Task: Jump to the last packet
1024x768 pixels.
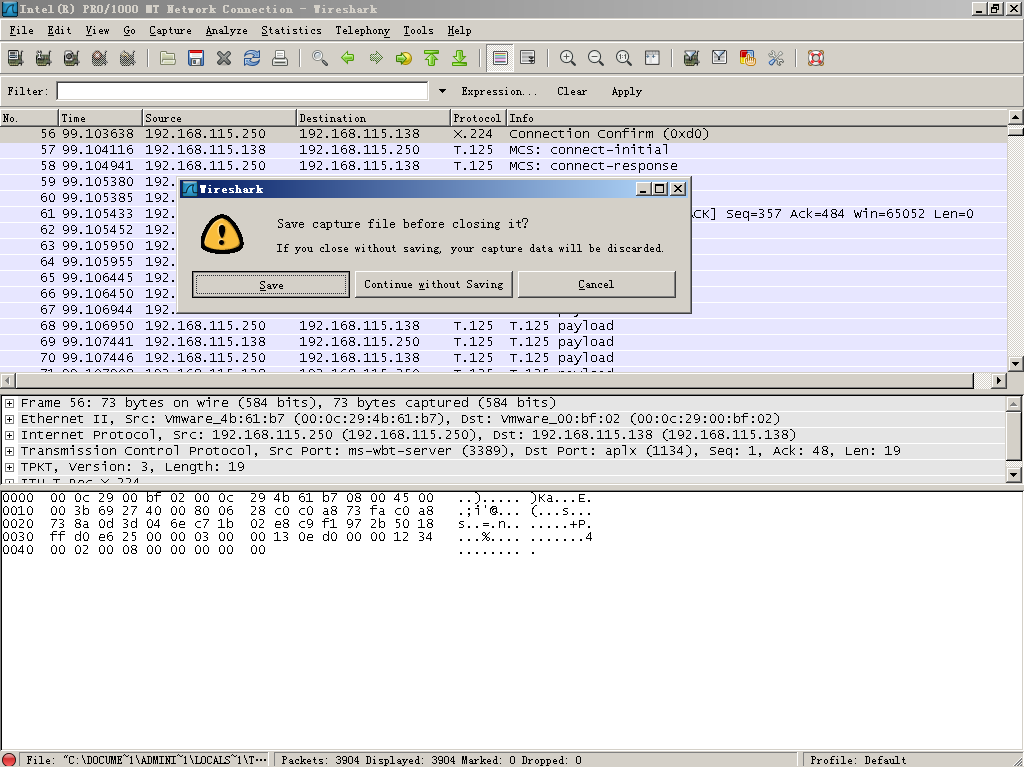Action: [x=460, y=58]
